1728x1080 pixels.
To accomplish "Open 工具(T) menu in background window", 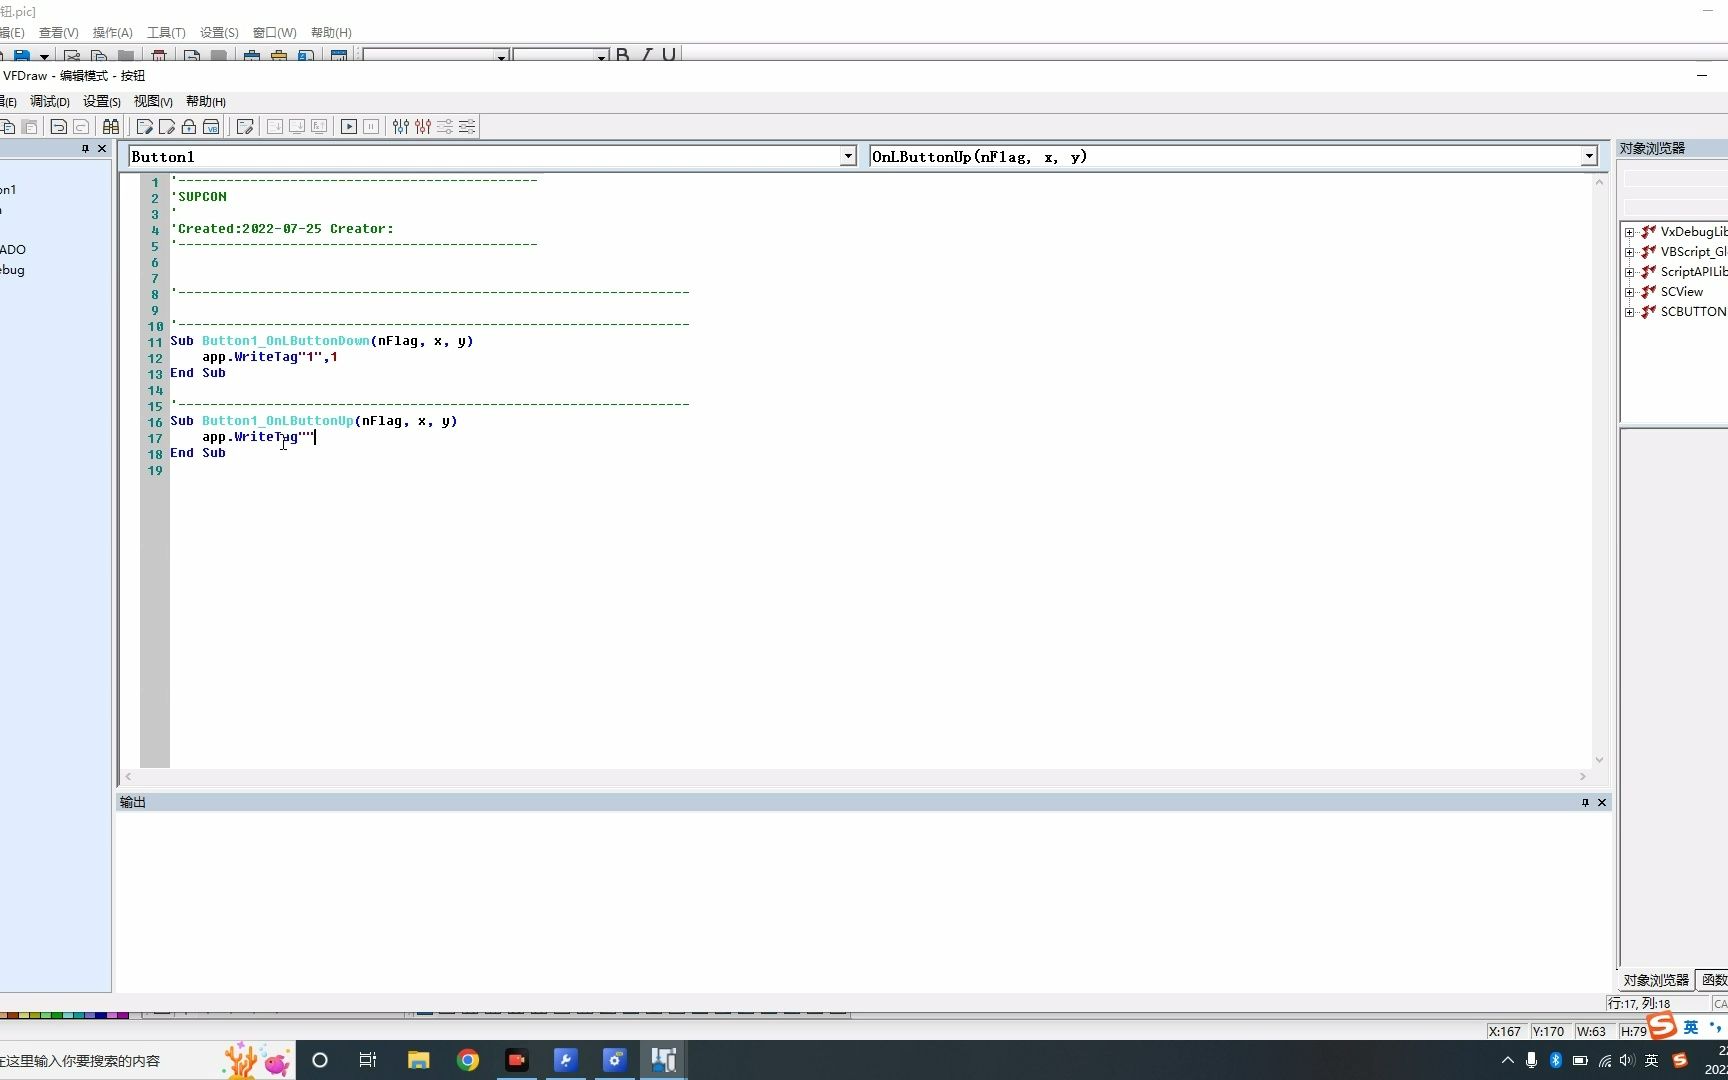I will point(166,32).
